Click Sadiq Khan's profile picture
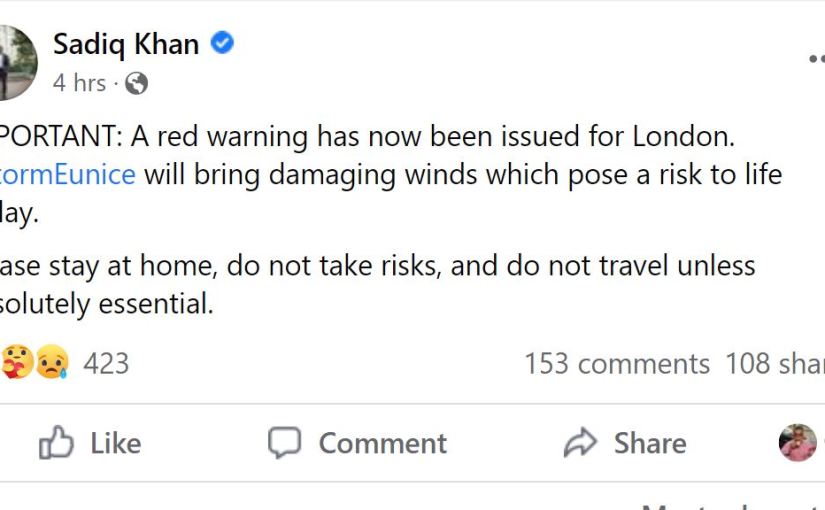This screenshot has width=825, height=510. pos(17,61)
